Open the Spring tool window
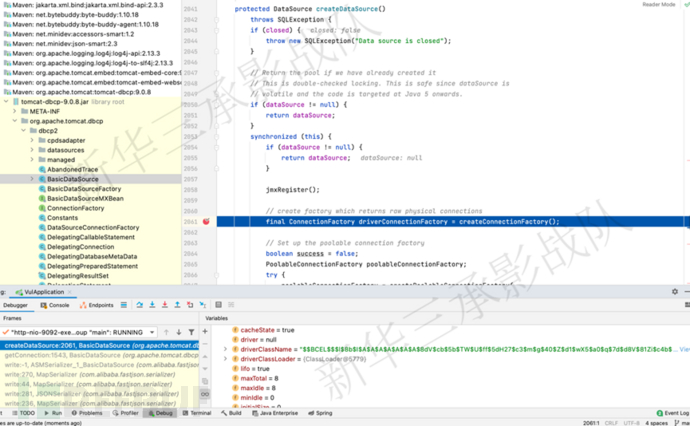The image size is (690, 426). 324,412
